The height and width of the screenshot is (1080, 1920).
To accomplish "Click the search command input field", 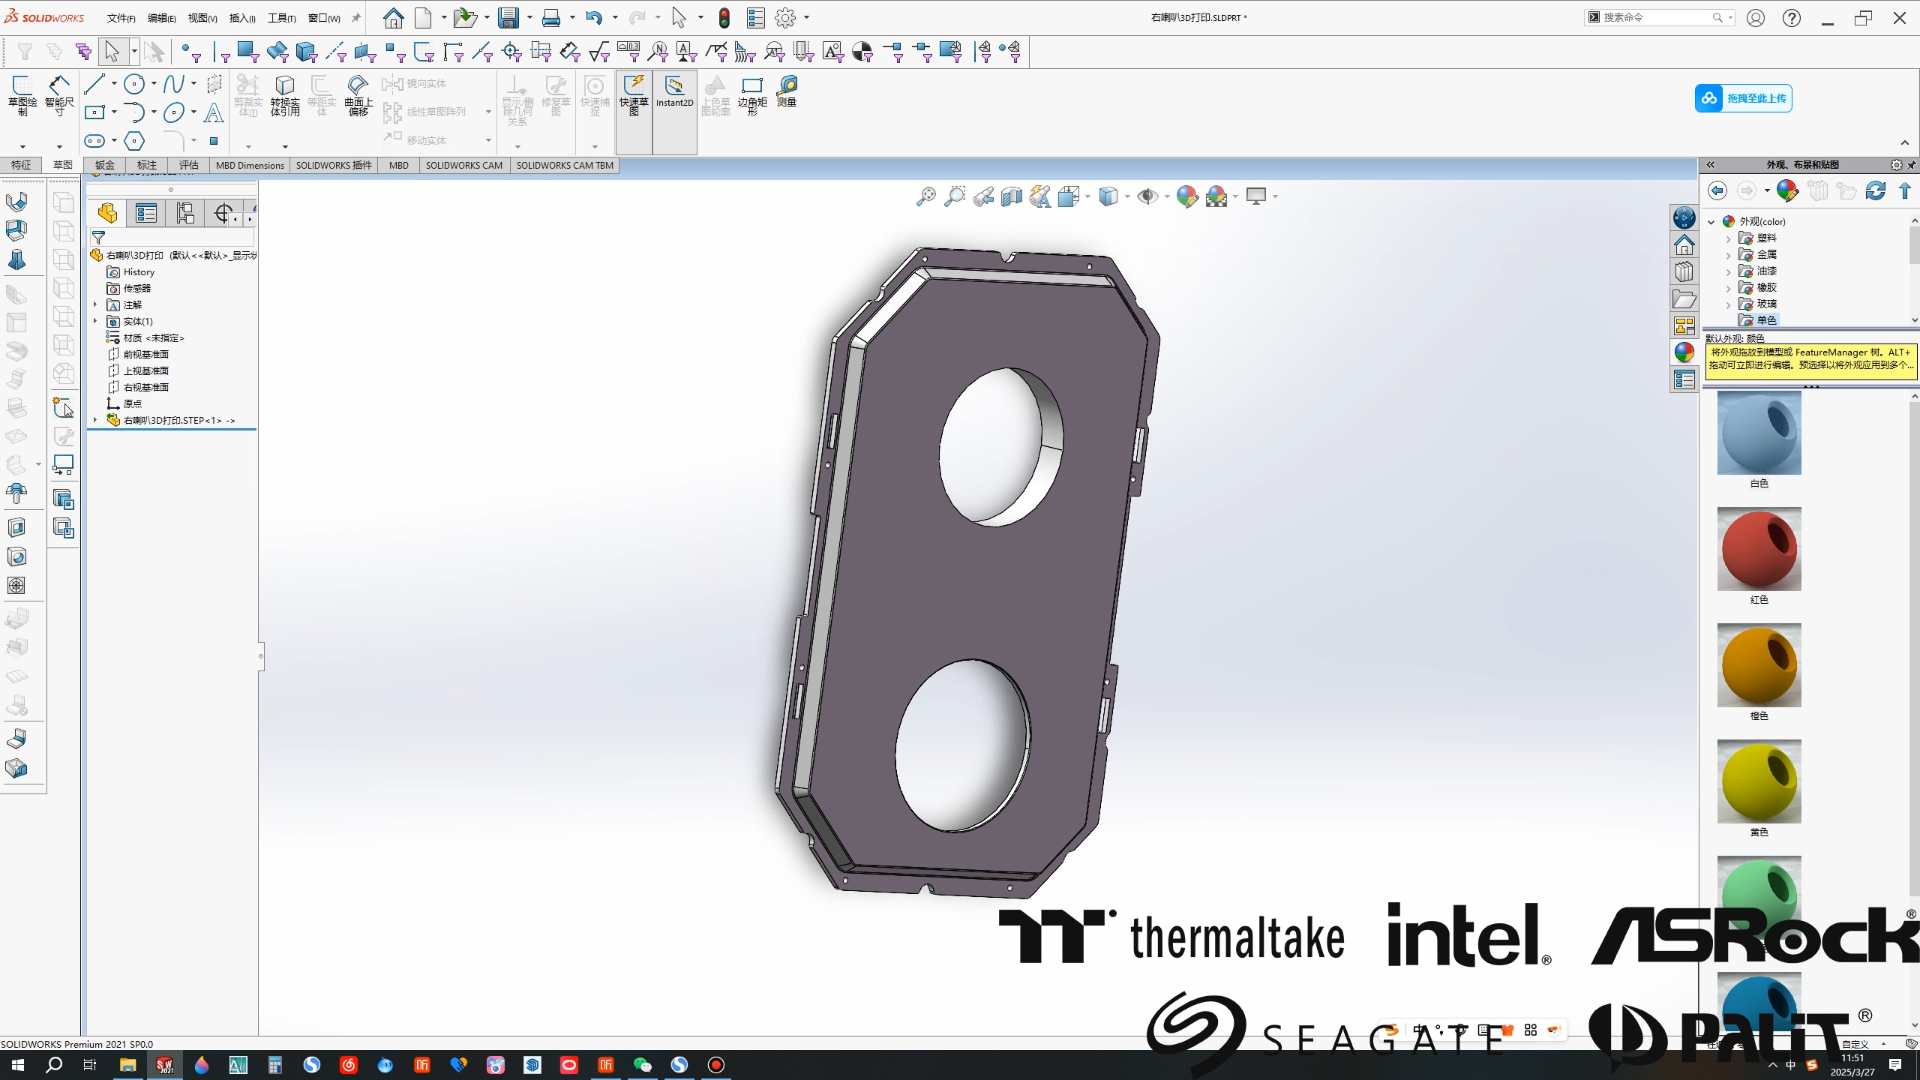I will coord(1655,17).
